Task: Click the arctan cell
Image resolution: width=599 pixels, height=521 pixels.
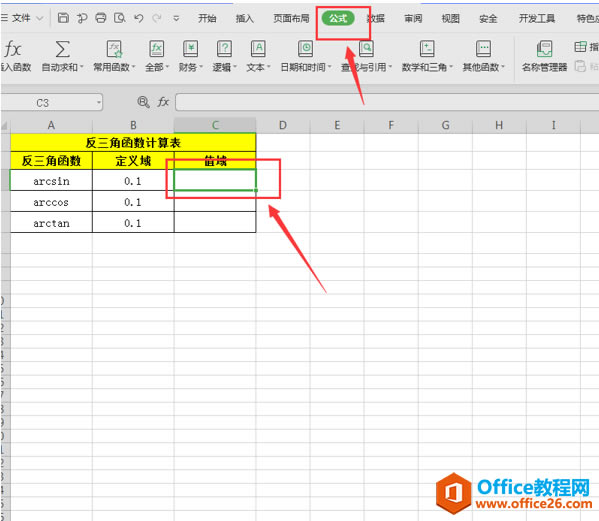Action: tap(51, 223)
